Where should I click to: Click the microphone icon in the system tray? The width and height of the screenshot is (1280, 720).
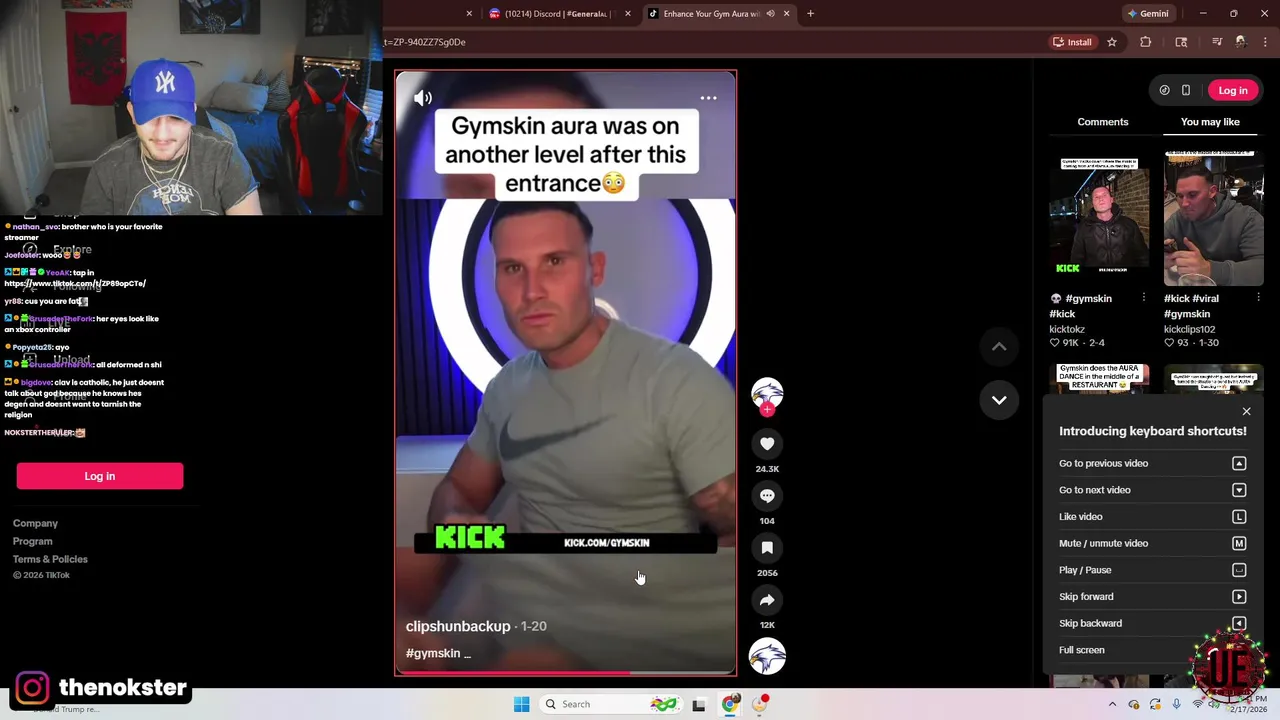(1176, 704)
